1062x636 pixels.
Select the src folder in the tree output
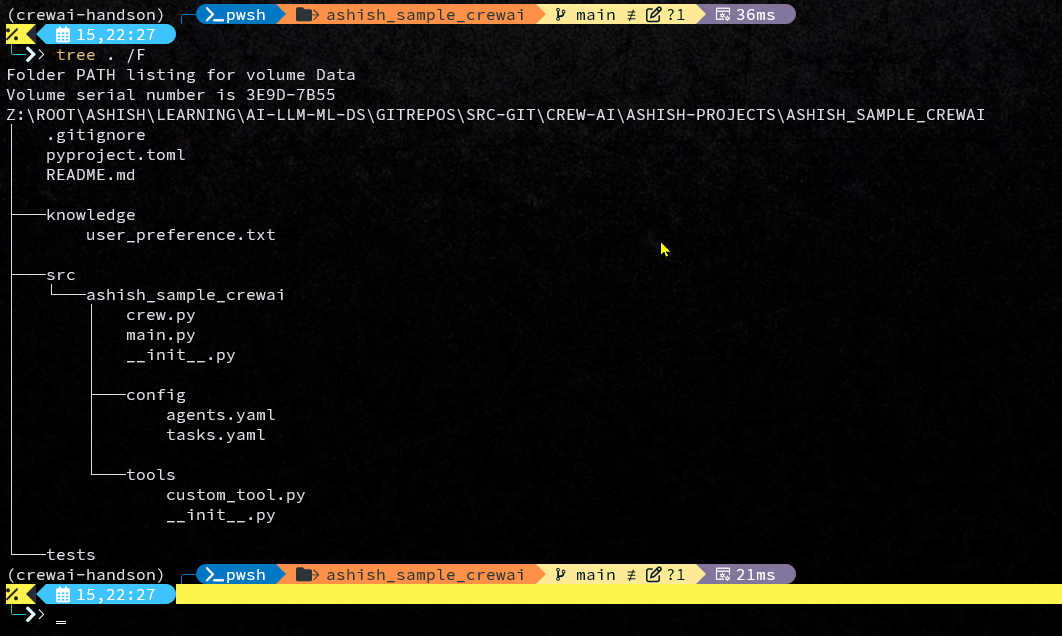point(60,275)
